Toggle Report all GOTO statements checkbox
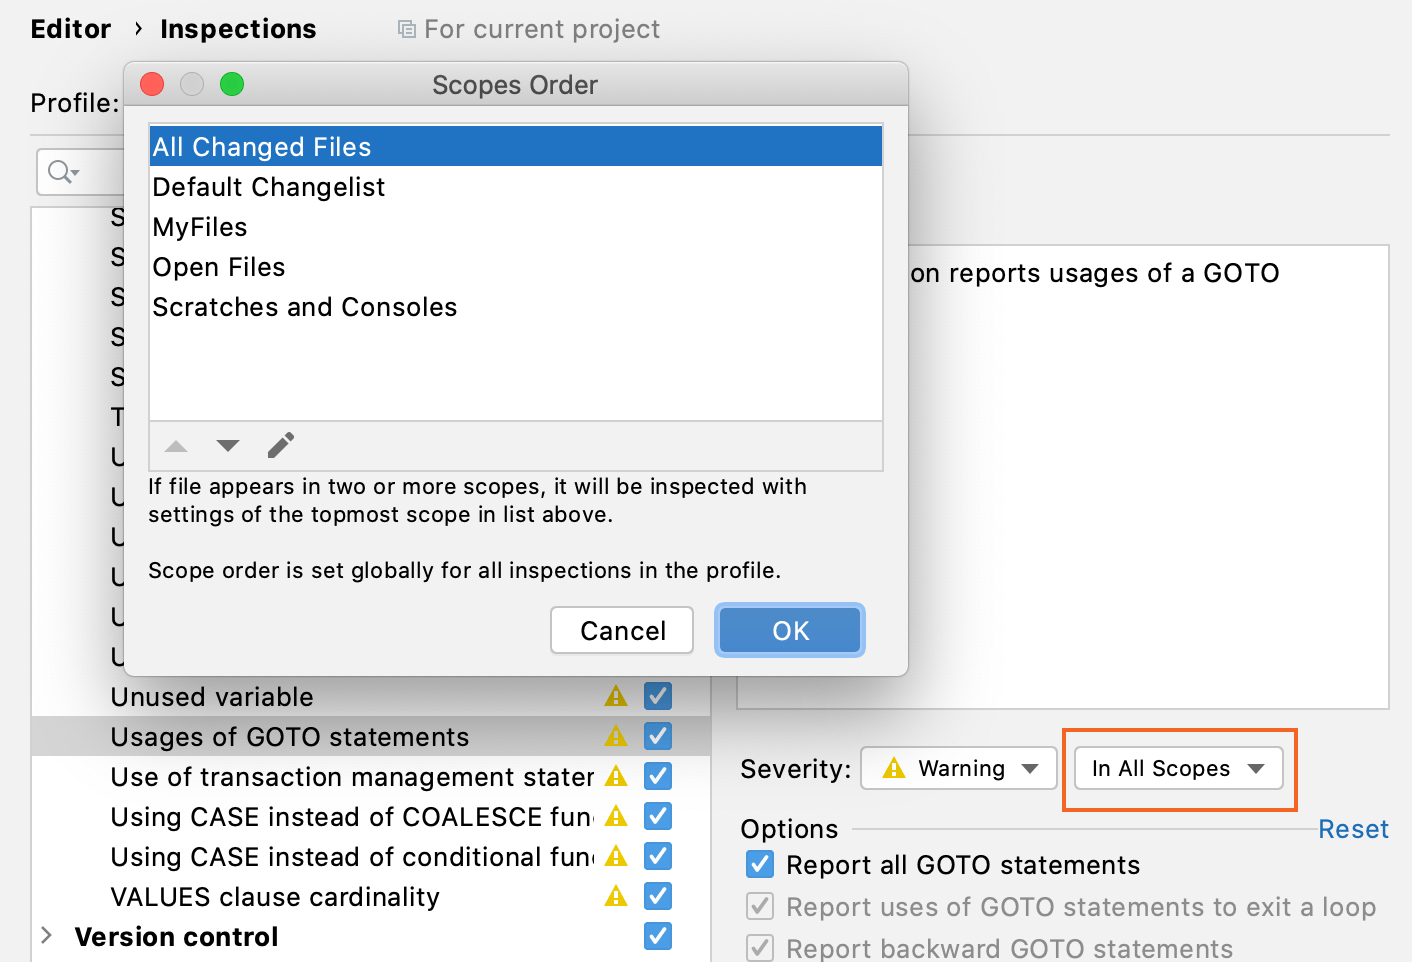This screenshot has height=962, width=1412. click(x=760, y=864)
